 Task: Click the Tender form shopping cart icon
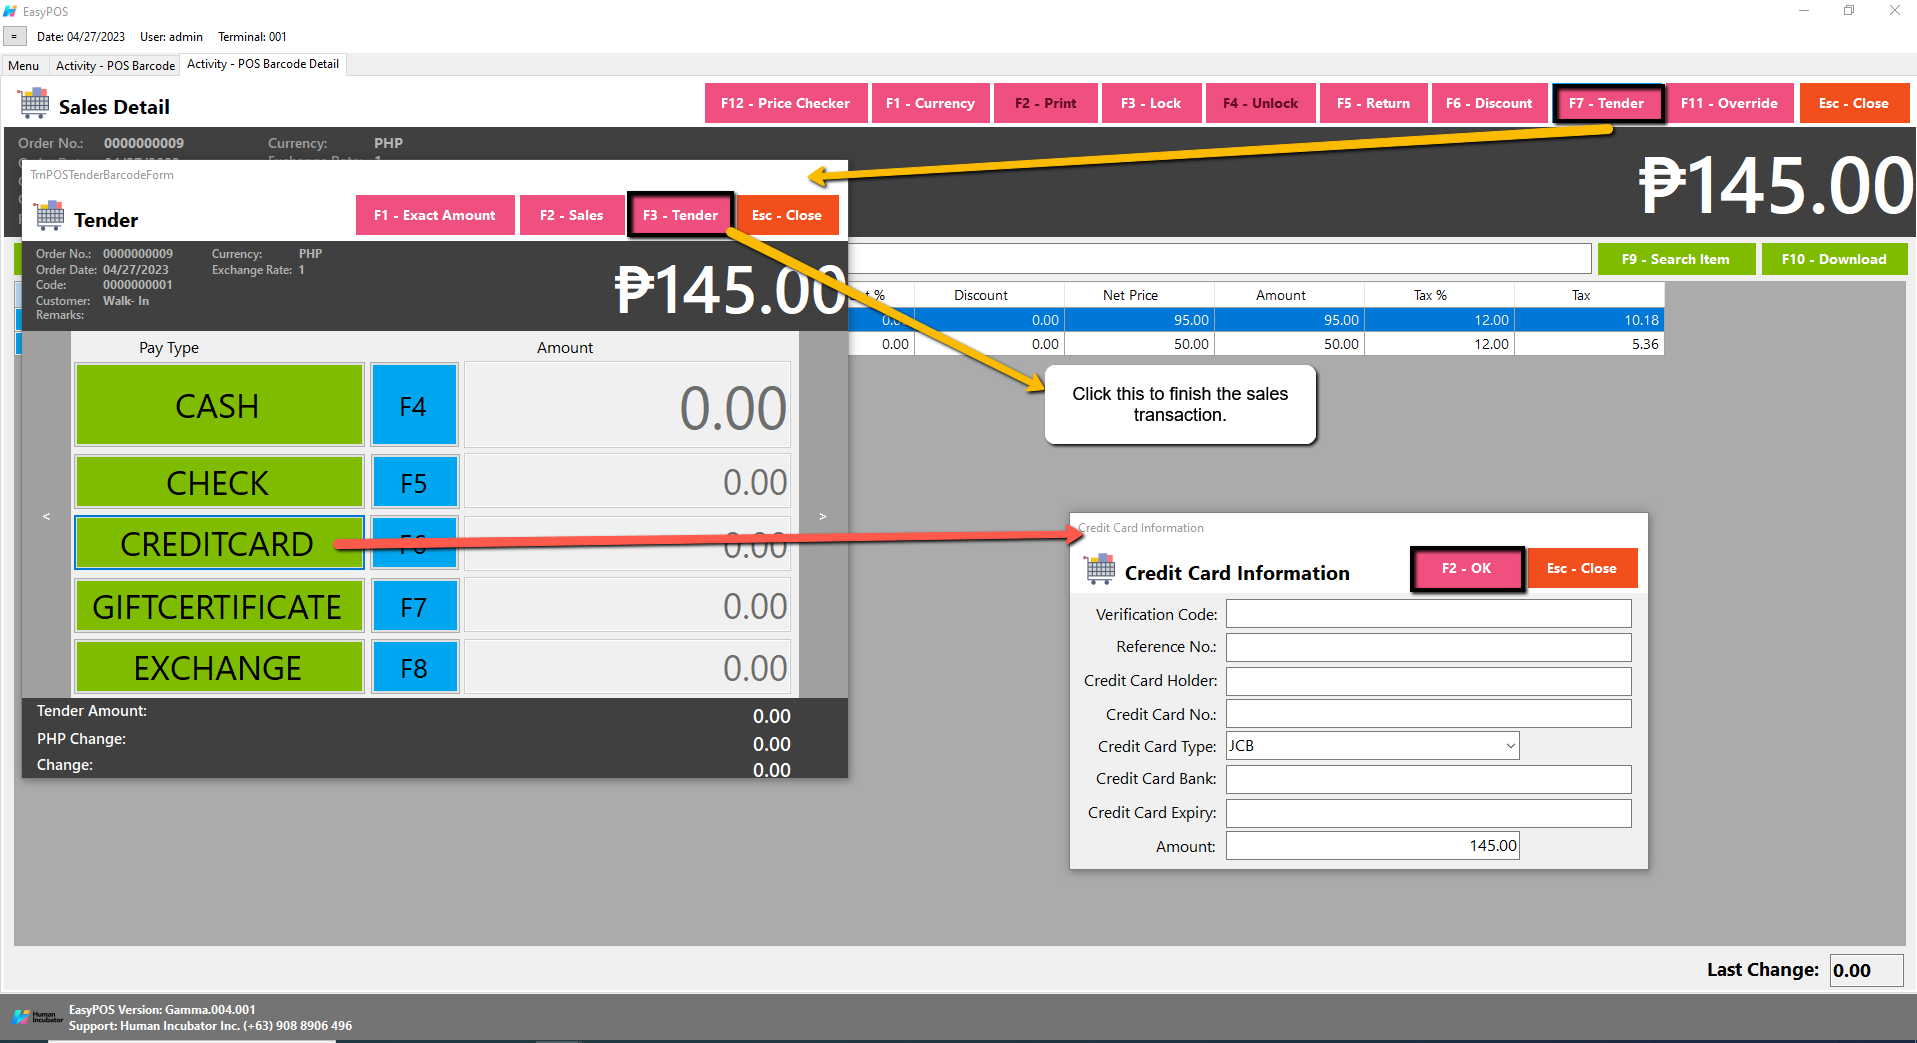pos(50,216)
